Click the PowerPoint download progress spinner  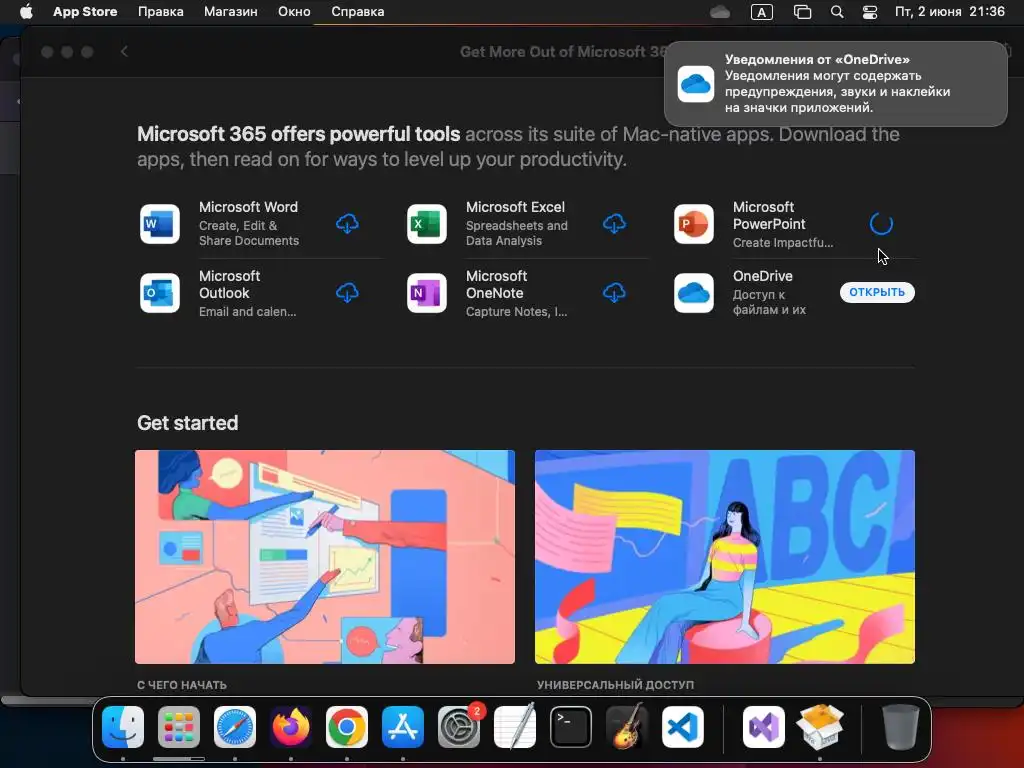coord(881,224)
